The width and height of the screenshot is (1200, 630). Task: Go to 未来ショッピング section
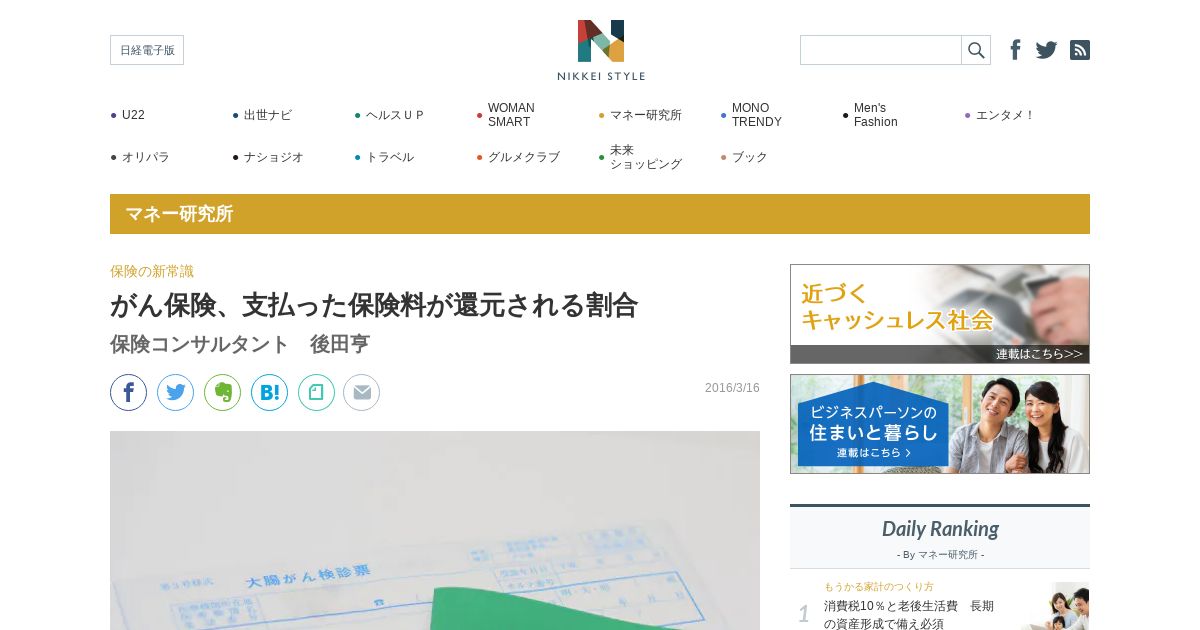[x=645, y=157]
